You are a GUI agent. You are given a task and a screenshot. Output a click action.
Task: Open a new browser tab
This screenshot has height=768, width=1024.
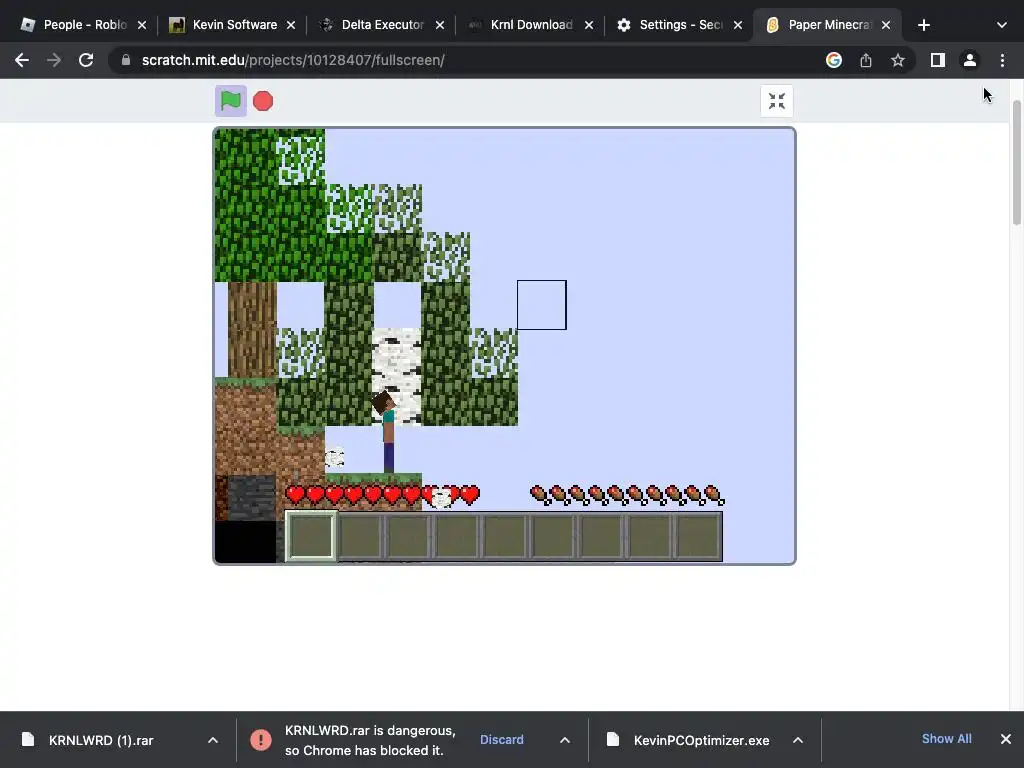pos(924,25)
